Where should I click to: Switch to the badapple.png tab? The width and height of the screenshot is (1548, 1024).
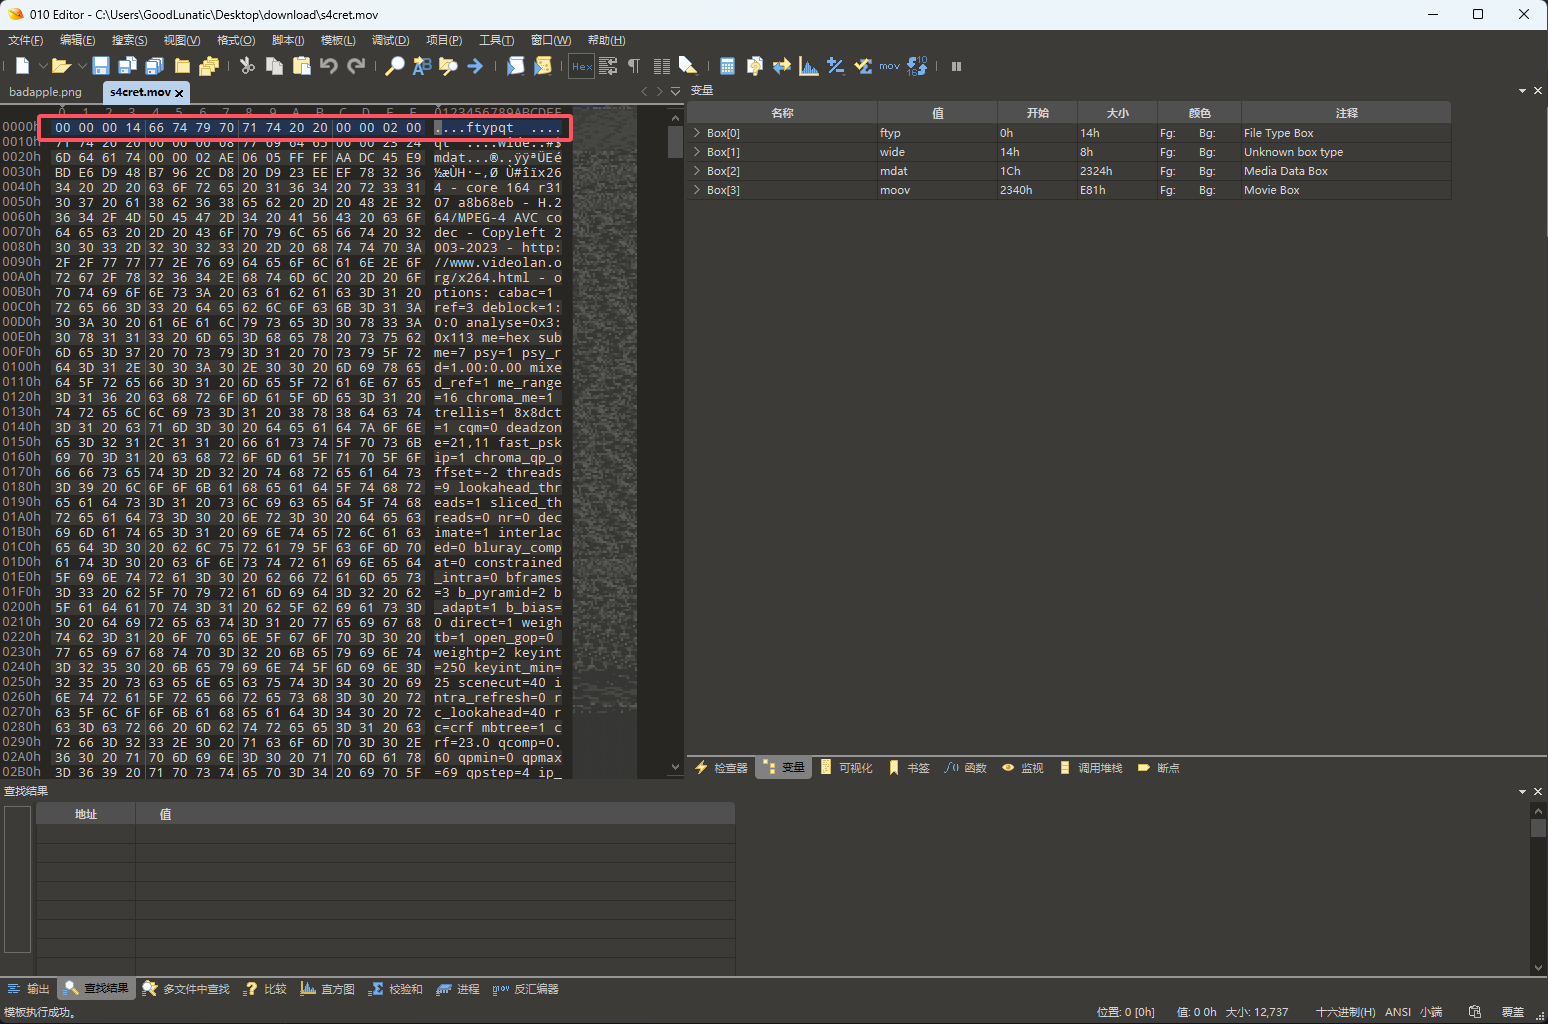(x=45, y=92)
